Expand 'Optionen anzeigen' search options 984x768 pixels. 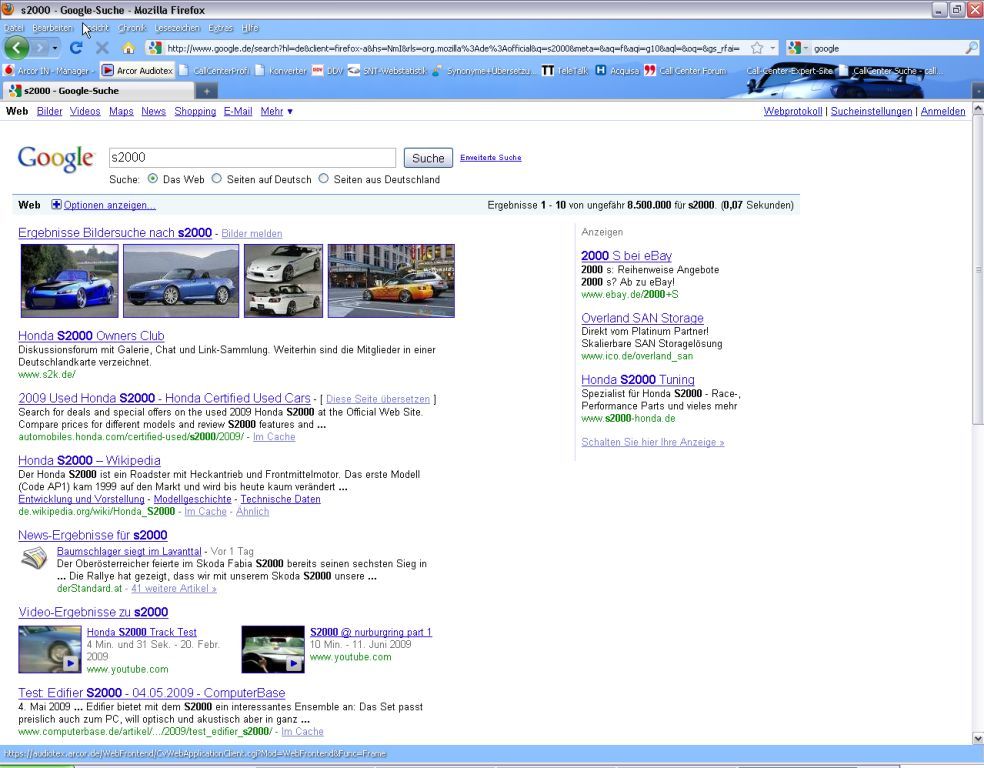tap(109, 205)
